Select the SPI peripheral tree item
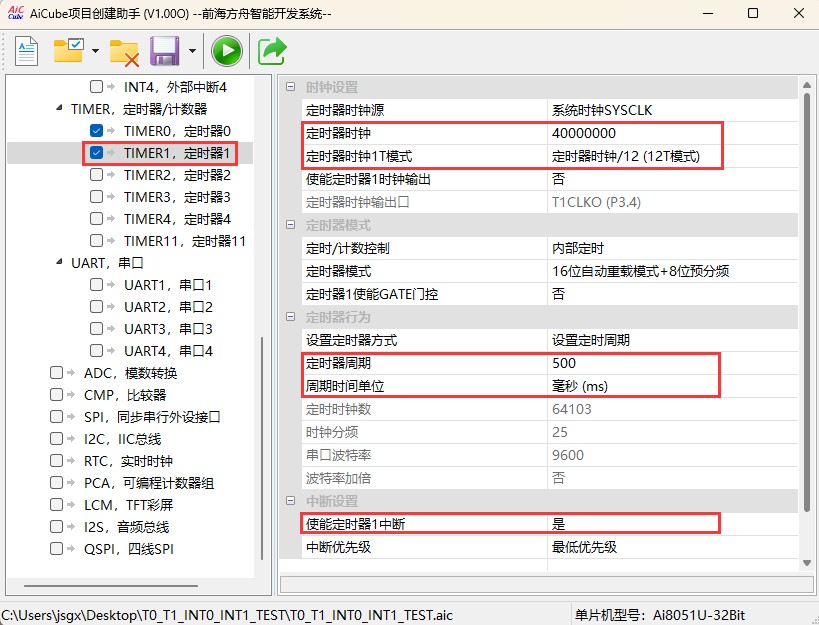The width and height of the screenshot is (819, 625). (151, 417)
